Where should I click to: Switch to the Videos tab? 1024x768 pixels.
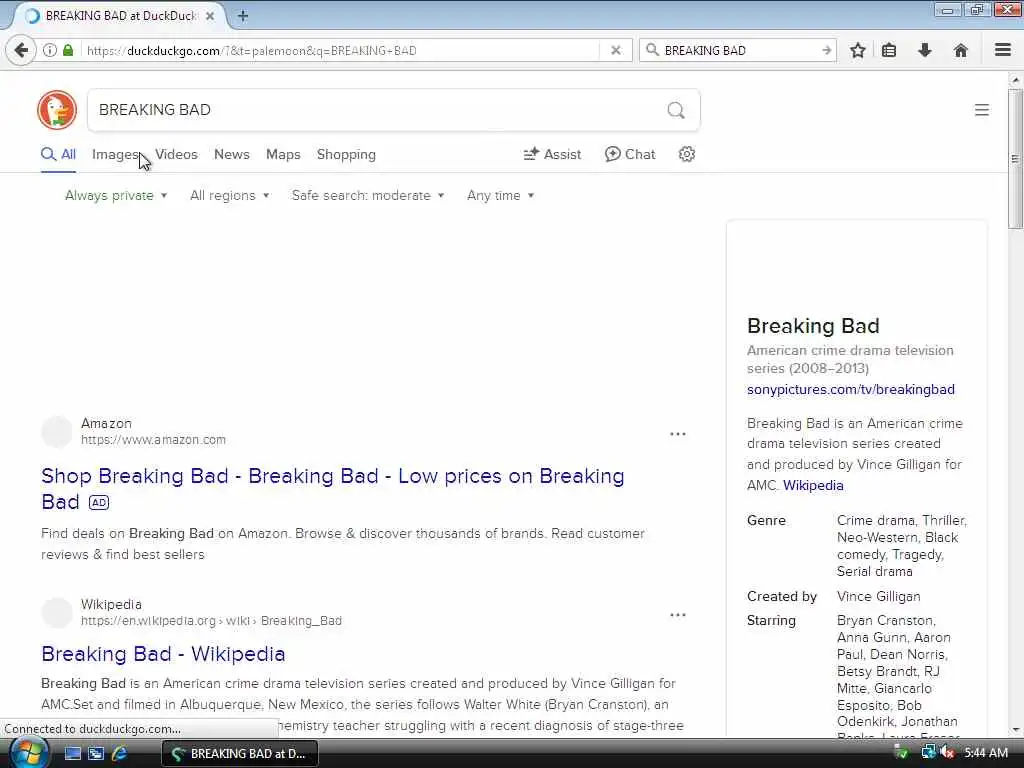point(176,155)
